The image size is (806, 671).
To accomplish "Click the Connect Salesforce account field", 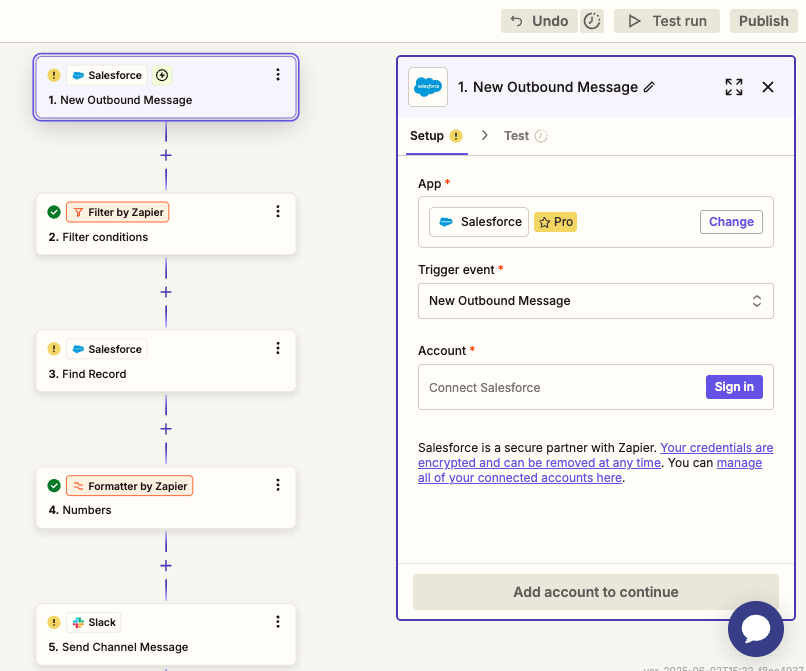I will tap(596, 387).
